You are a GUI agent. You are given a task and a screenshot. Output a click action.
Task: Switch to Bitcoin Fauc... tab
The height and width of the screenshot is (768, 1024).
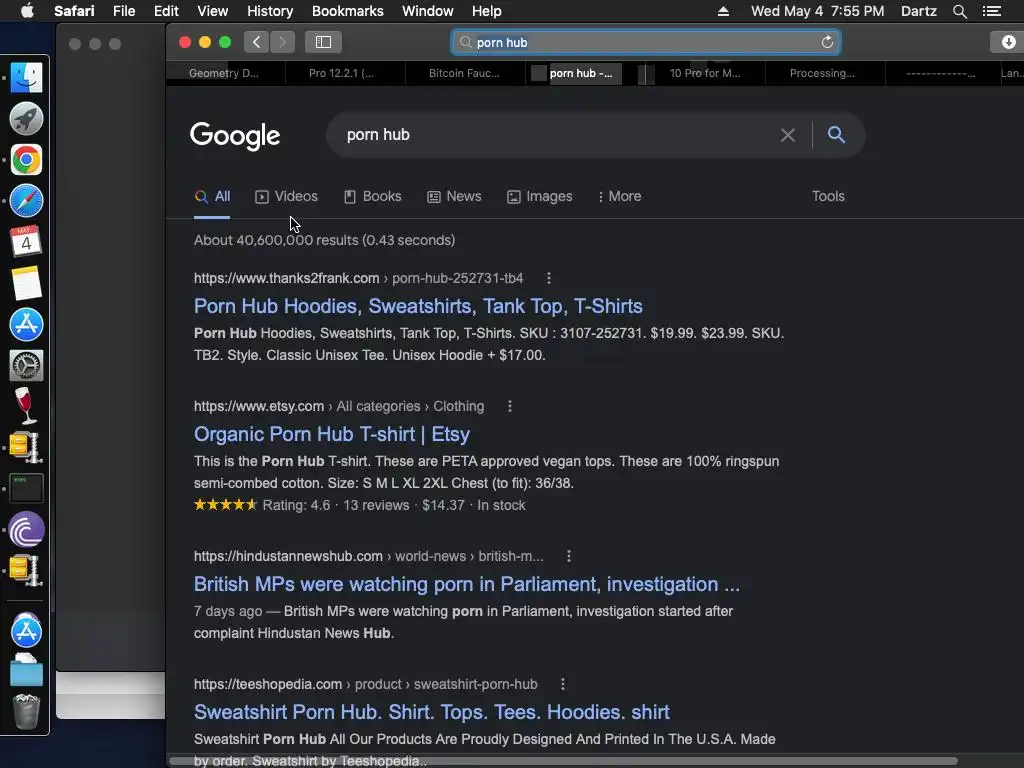(464, 73)
